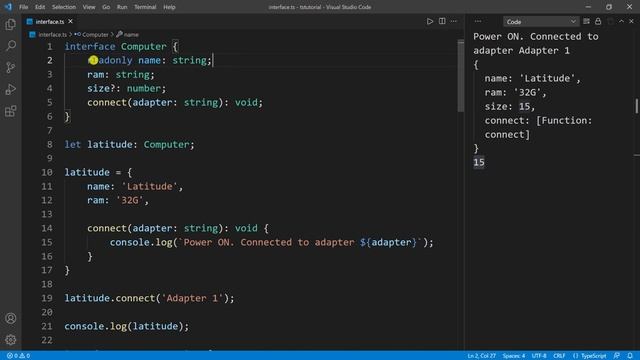Click VS Code logo in title bar
The height and width of the screenshot is (360, 640).
pyautogui.click(x=8, y=7)
